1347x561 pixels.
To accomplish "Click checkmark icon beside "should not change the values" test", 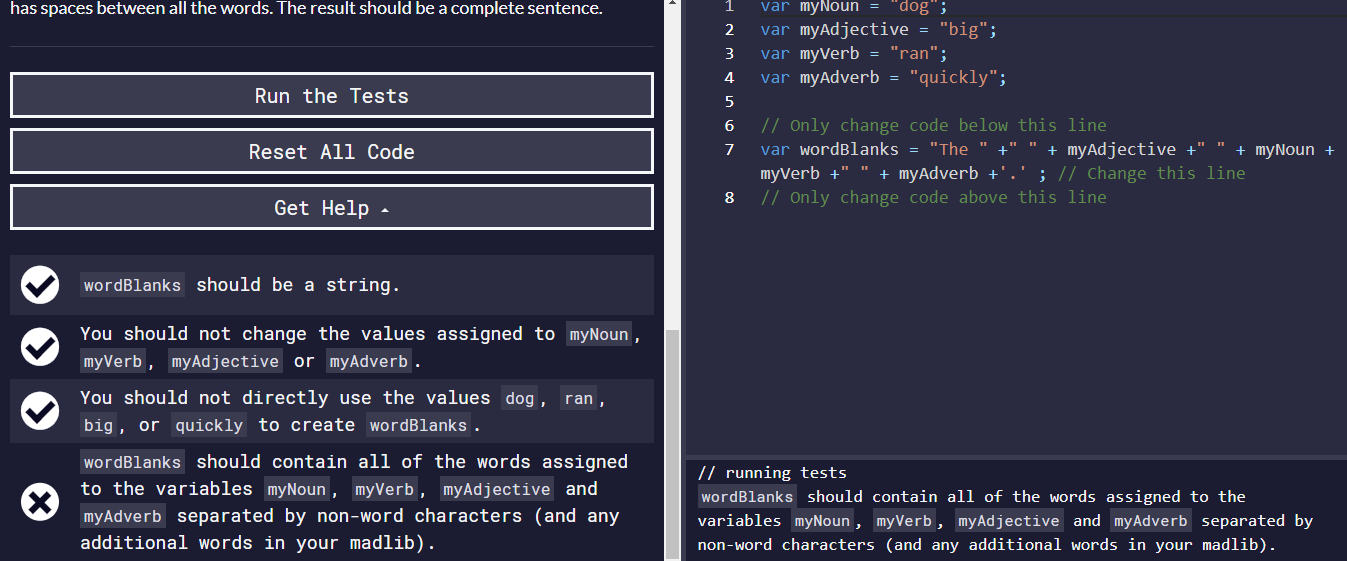I will [40, 347].
